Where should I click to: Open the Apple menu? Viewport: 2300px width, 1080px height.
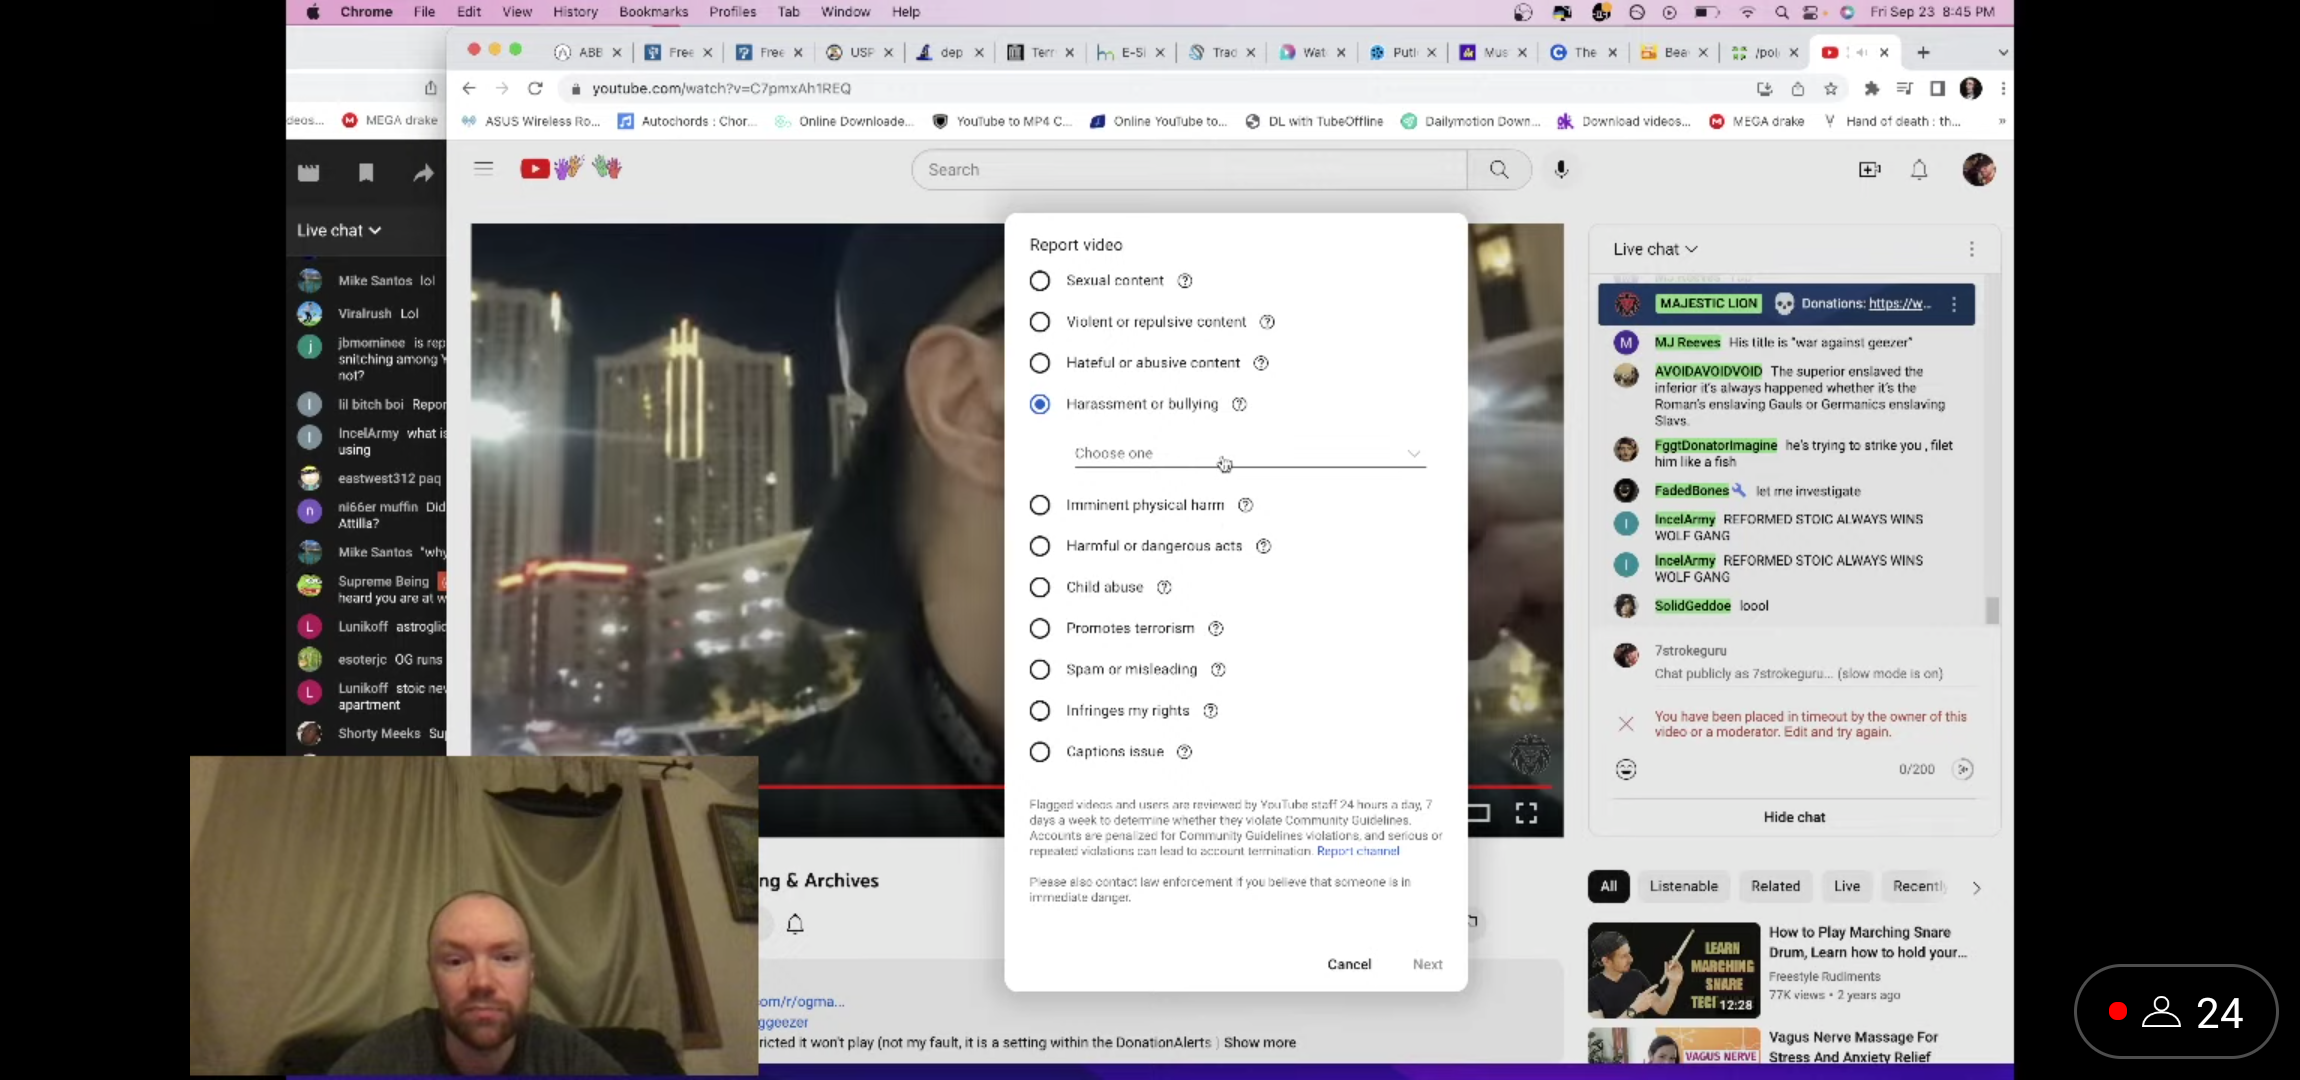pos(312,12)
